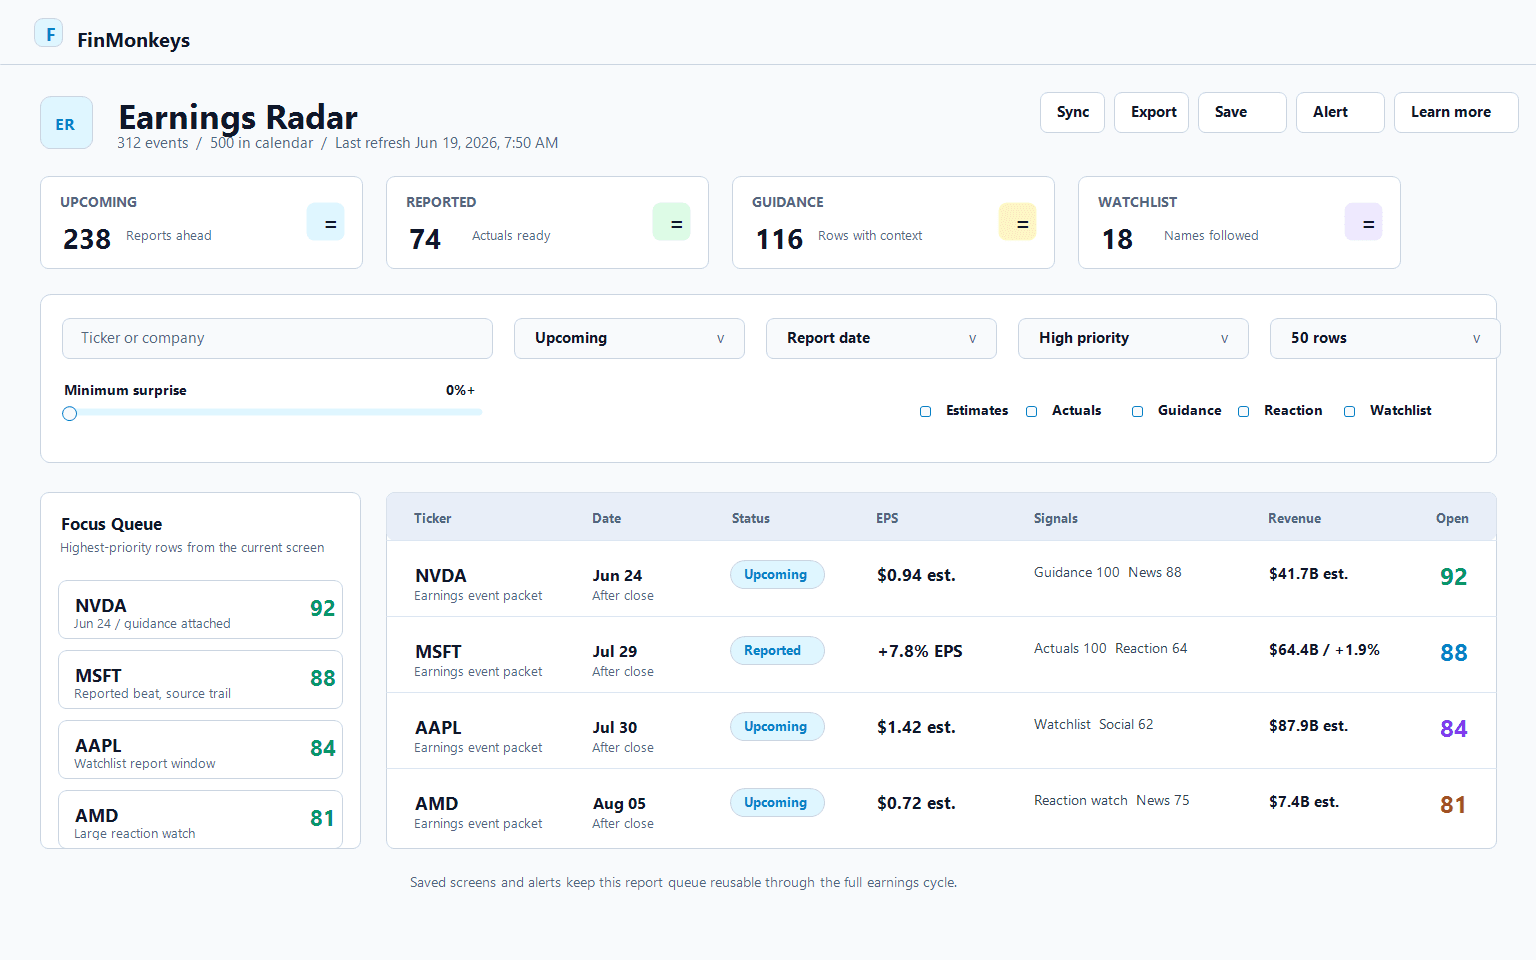Viewport: 1536px width, 960px height.
Task: Click the purple icon on Watchlist card
Action: (x=1364, y=222)
